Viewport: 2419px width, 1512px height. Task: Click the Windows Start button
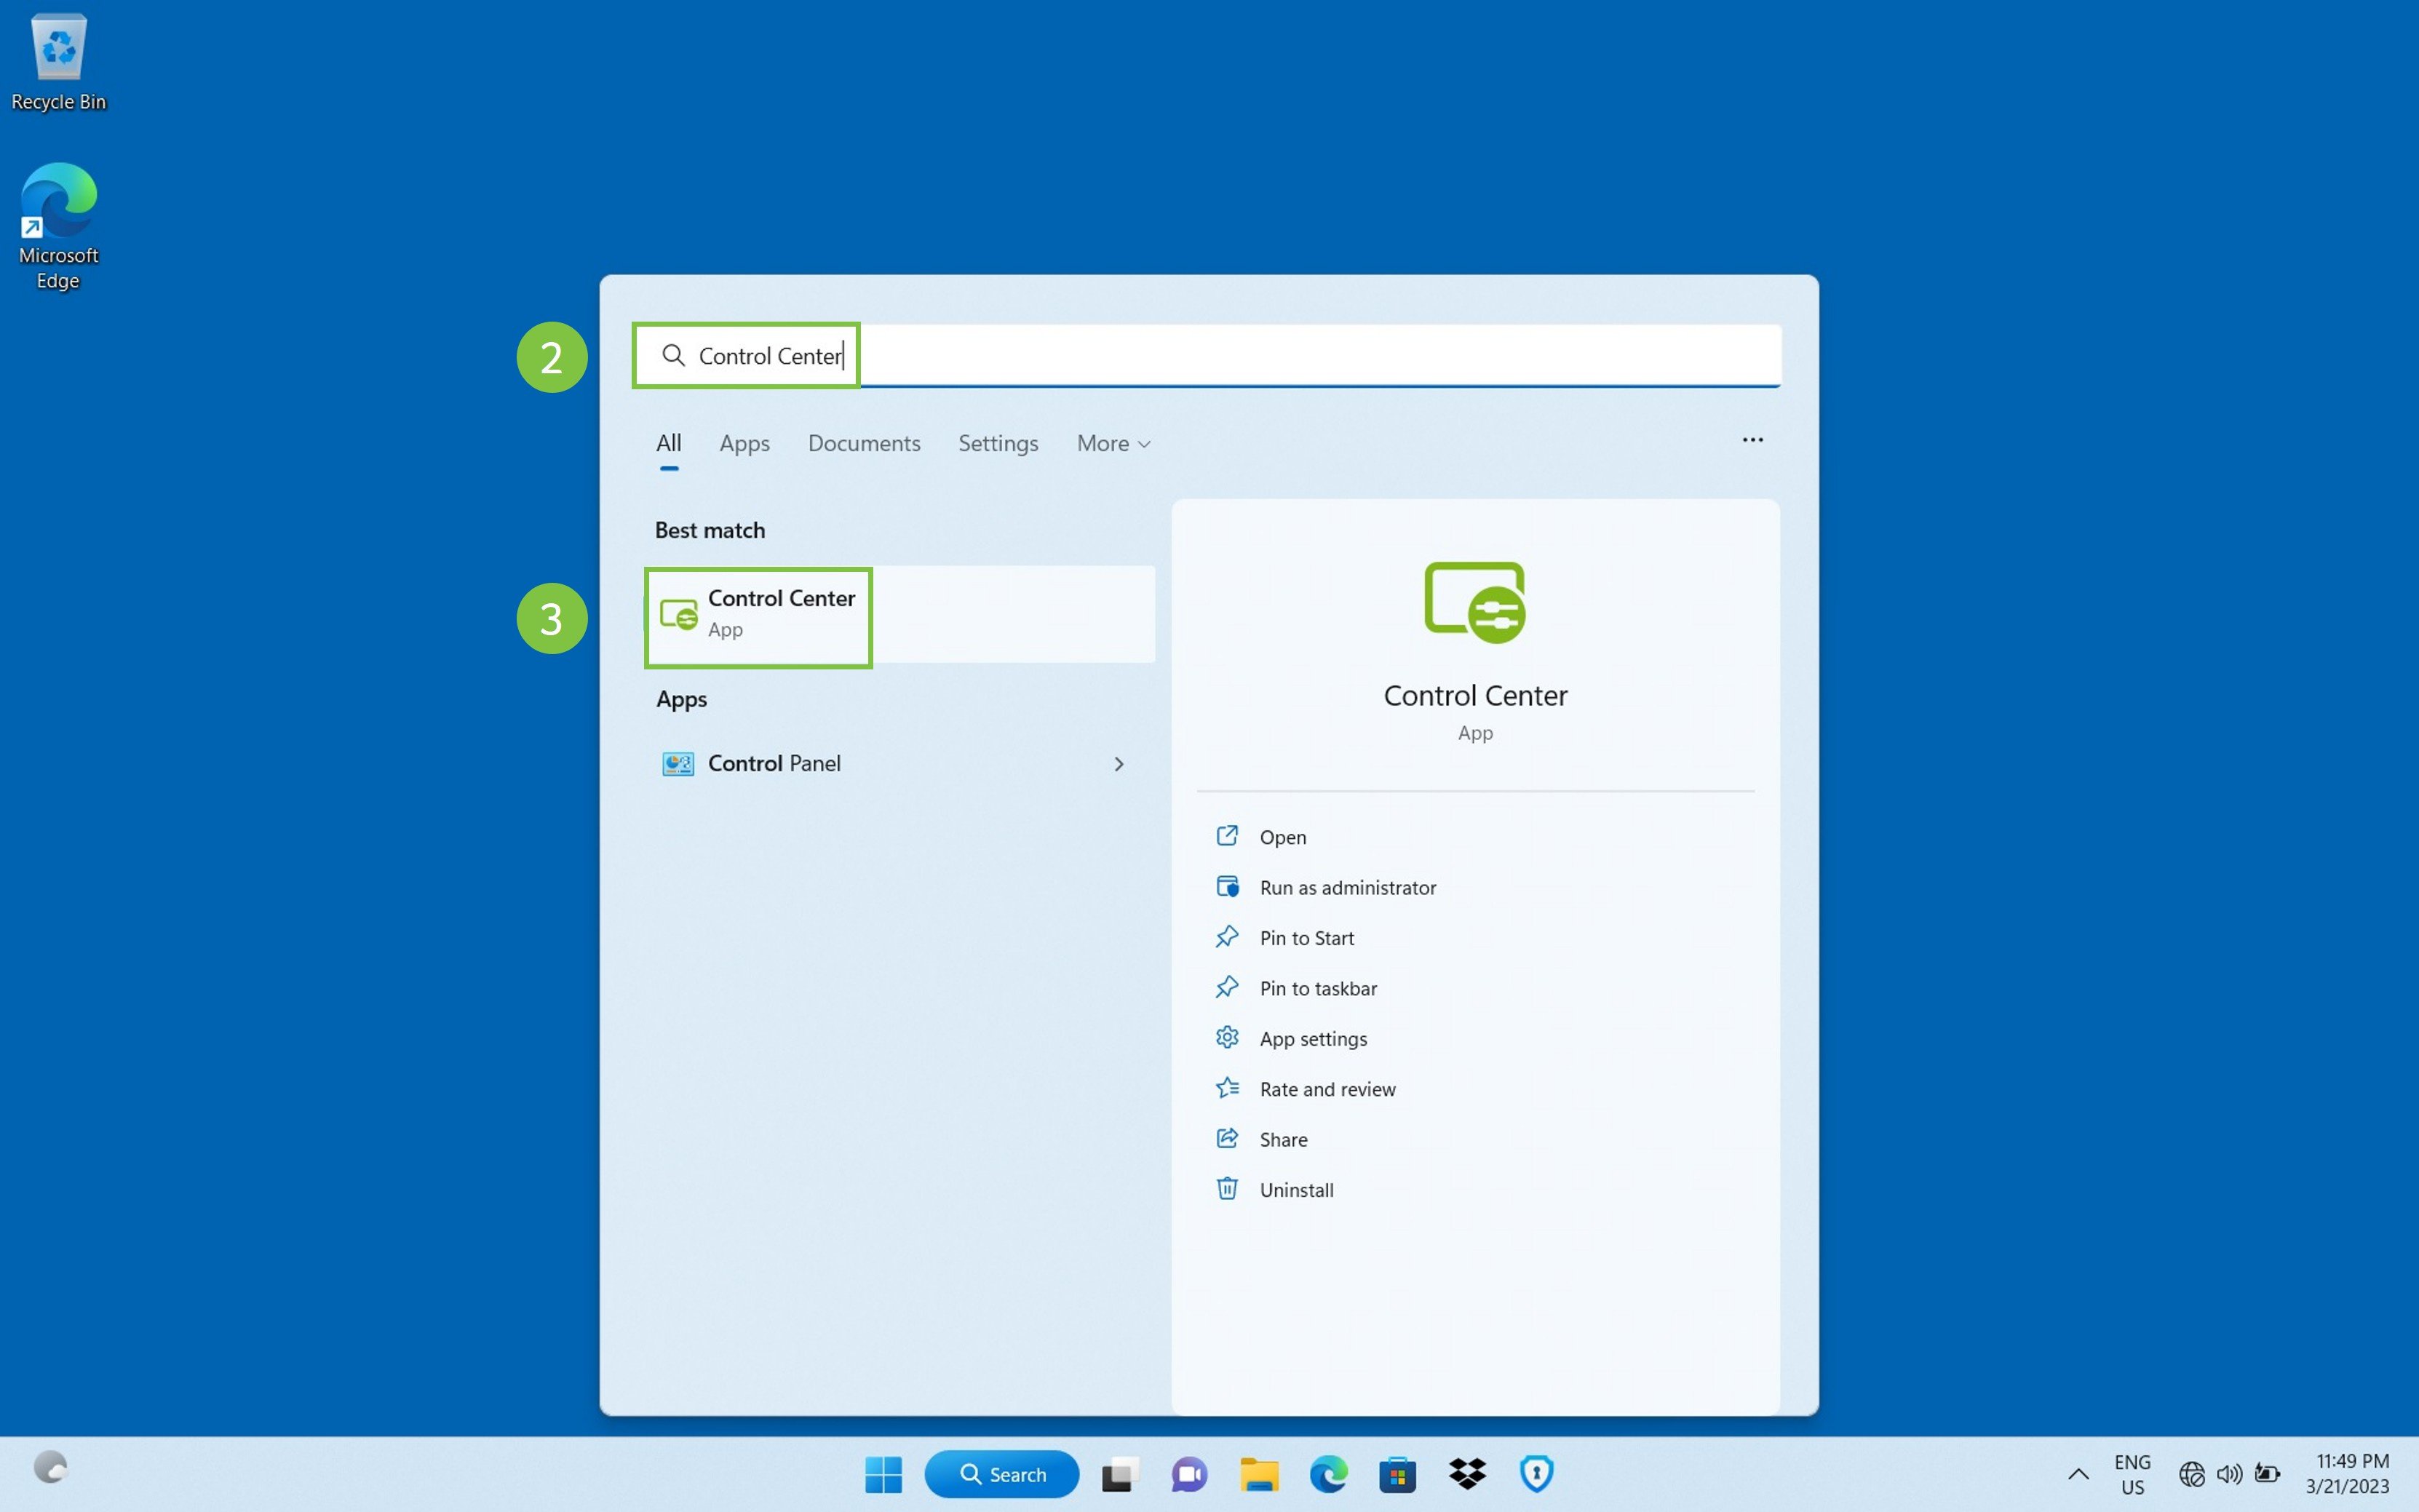pyautogui.click(x=883, y=1474)
